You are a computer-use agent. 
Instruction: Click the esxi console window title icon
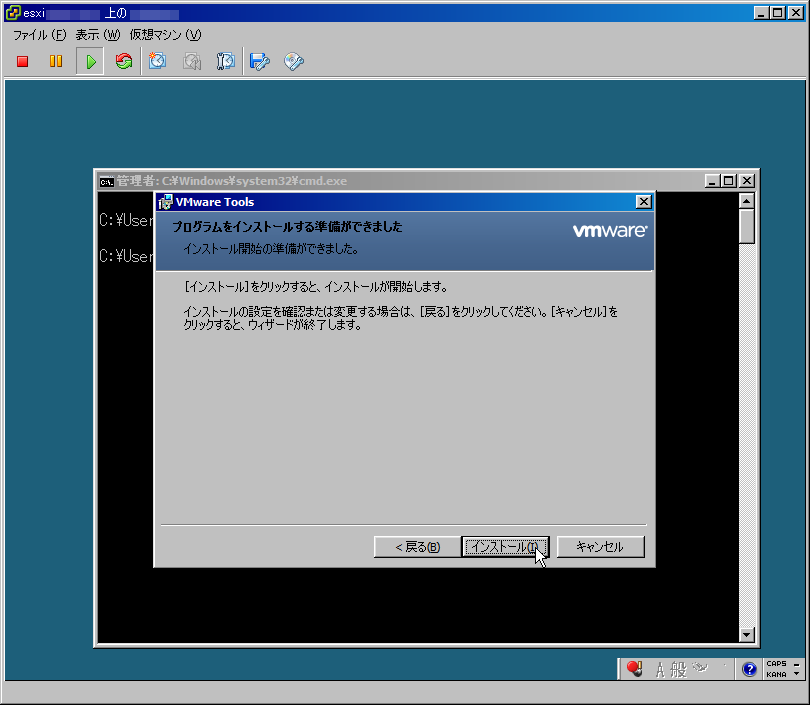click(12, 12)
